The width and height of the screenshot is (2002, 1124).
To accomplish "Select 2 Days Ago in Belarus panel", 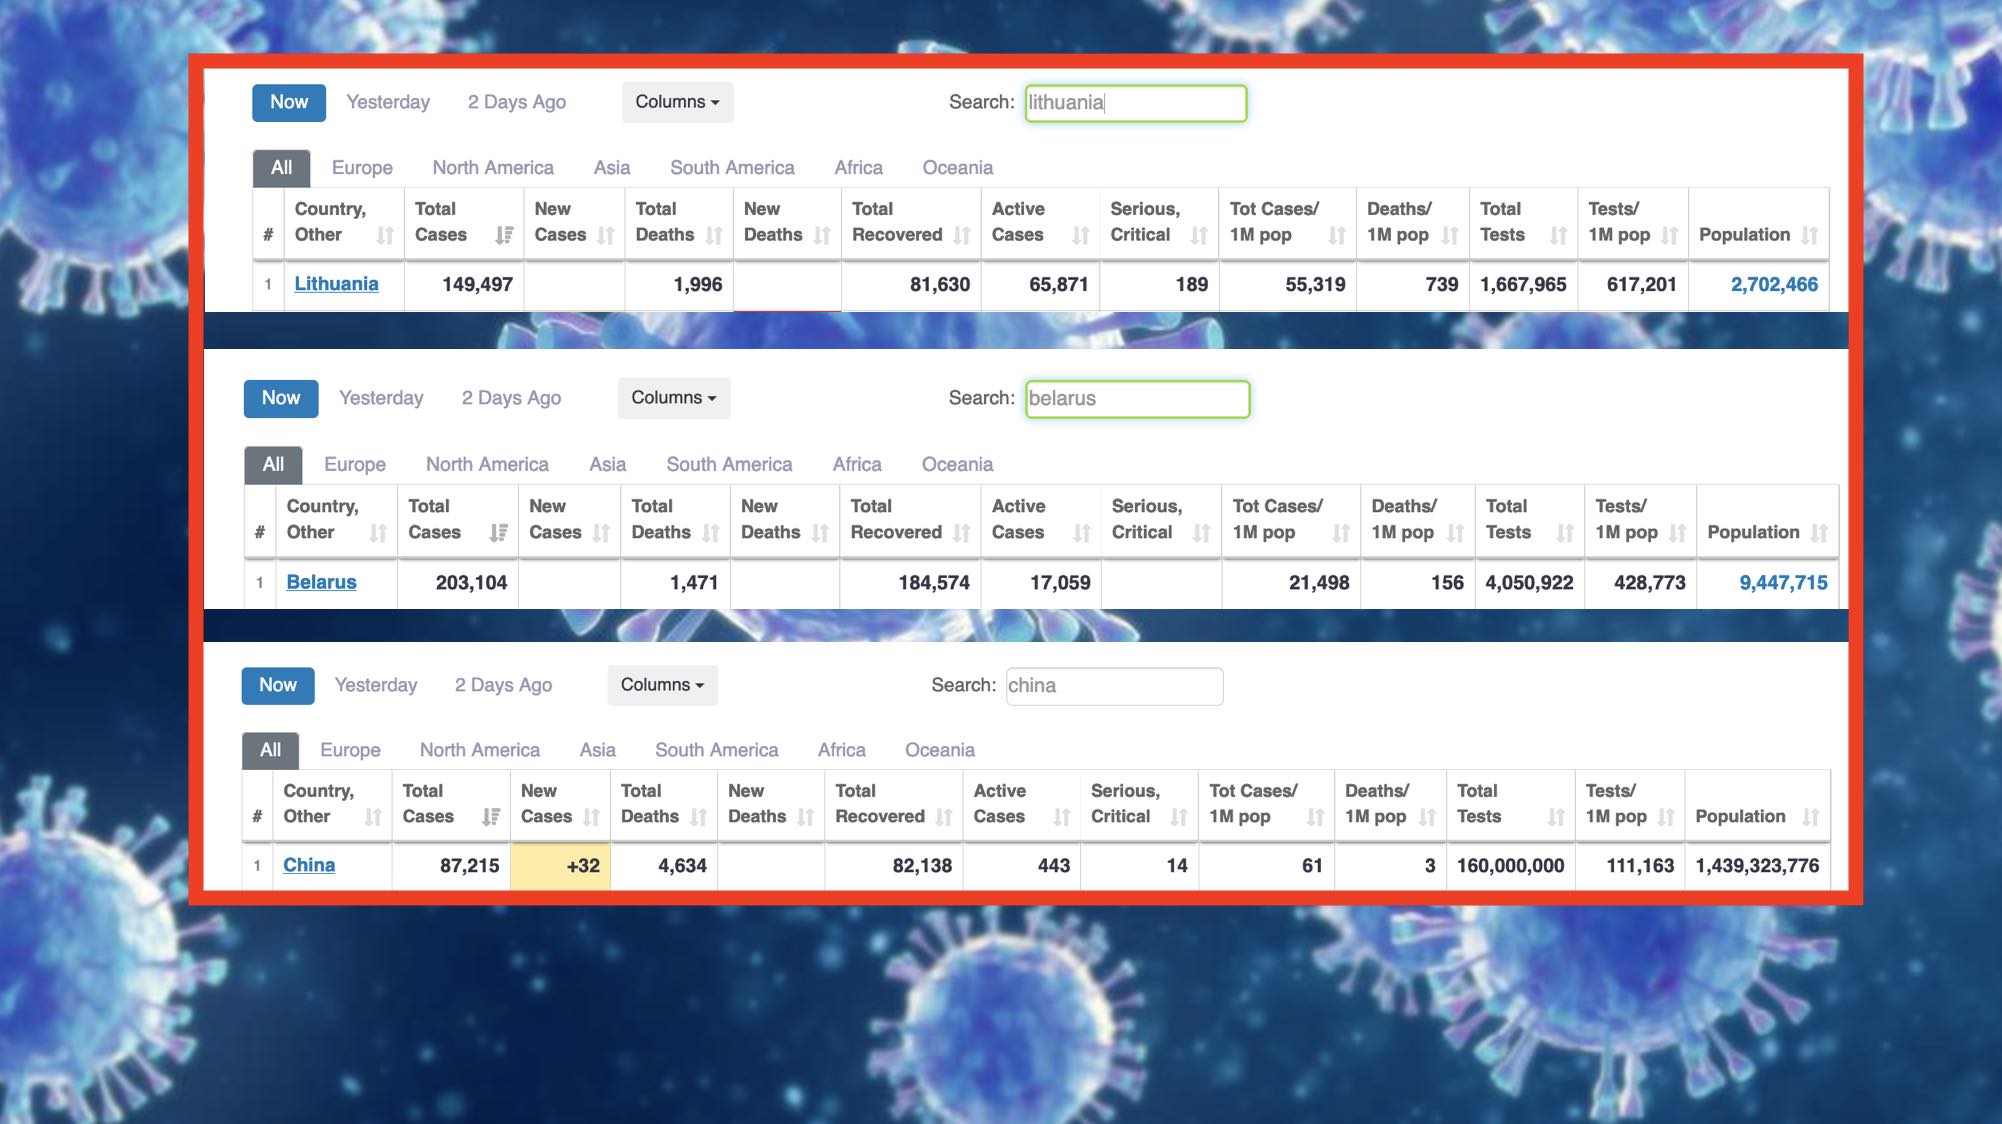I will pyautogui.click(x=511, y=398).
